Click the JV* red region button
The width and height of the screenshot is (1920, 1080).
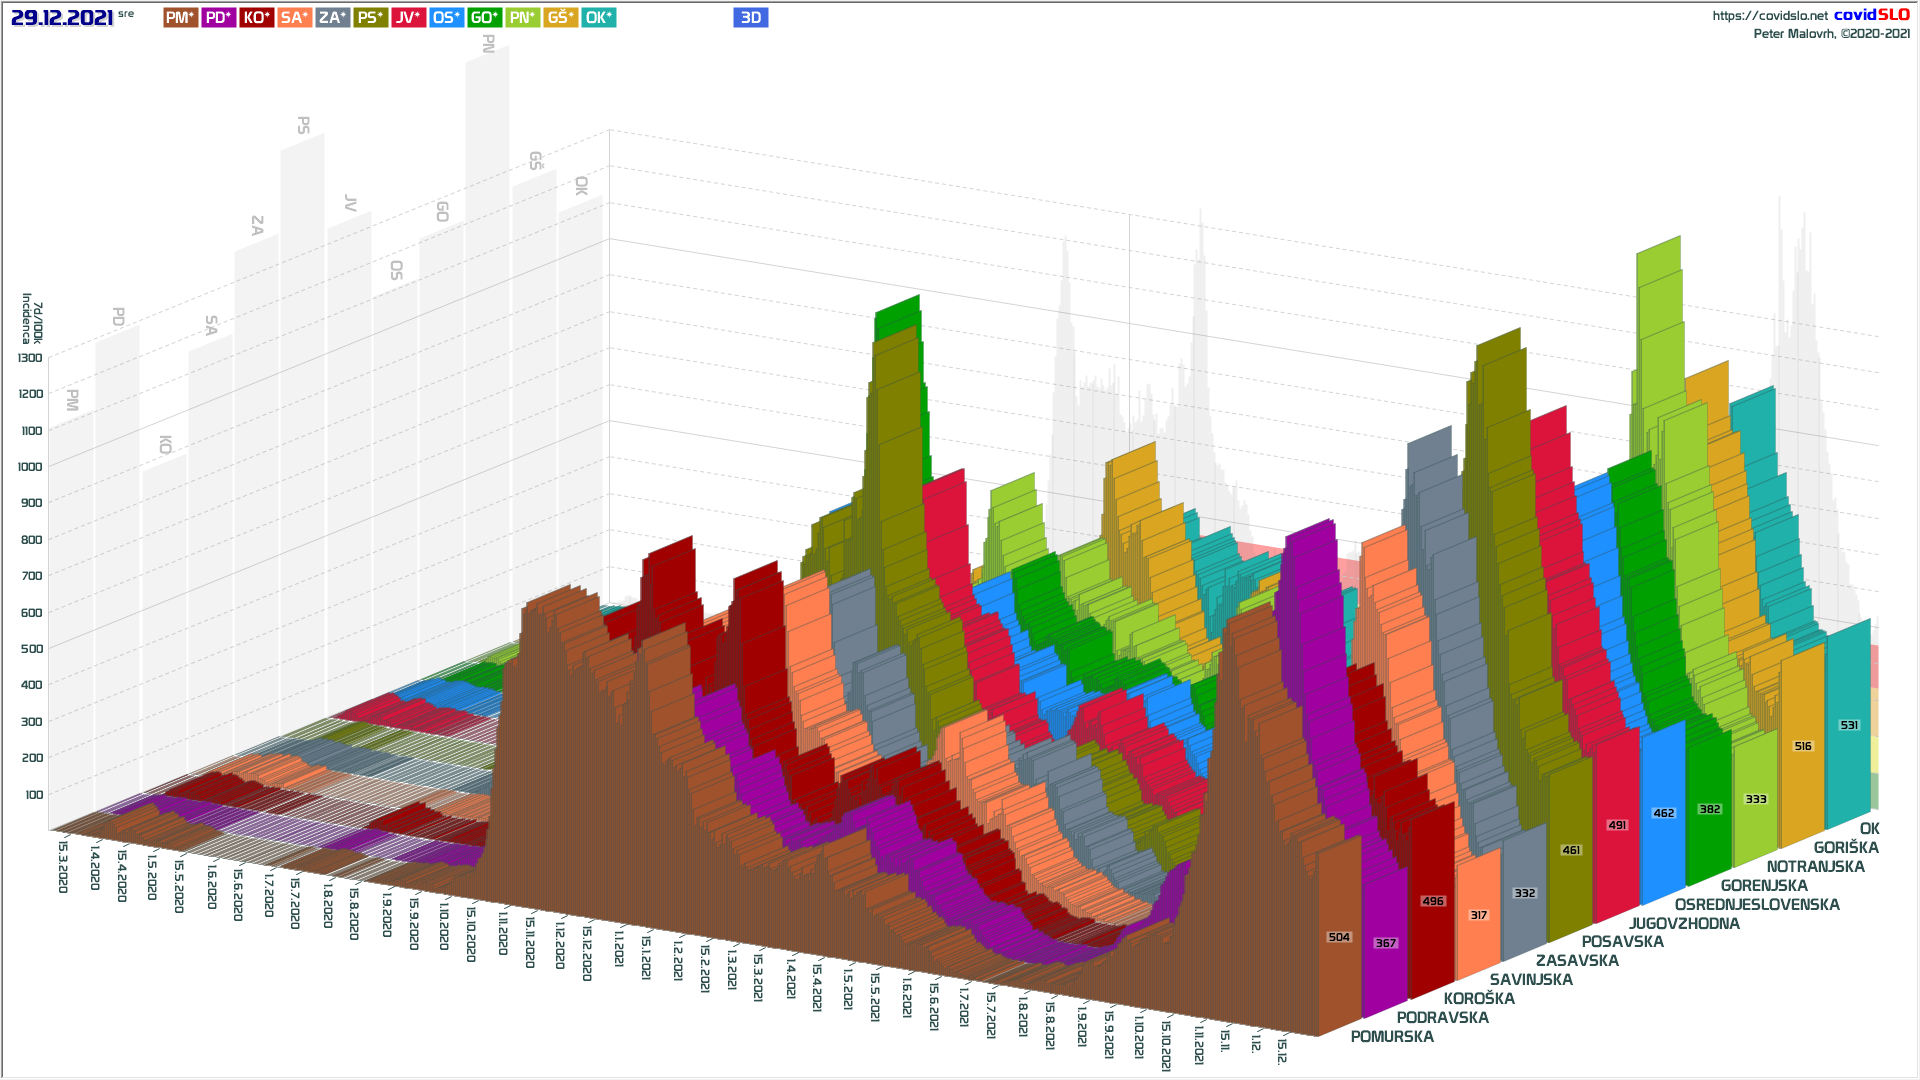[x=408, y=18]
